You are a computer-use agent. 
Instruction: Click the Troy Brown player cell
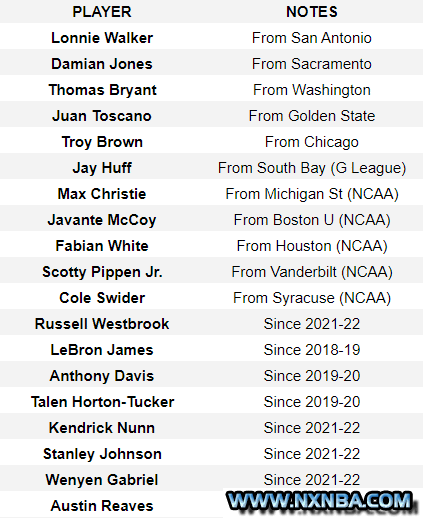tap(102, 142)
